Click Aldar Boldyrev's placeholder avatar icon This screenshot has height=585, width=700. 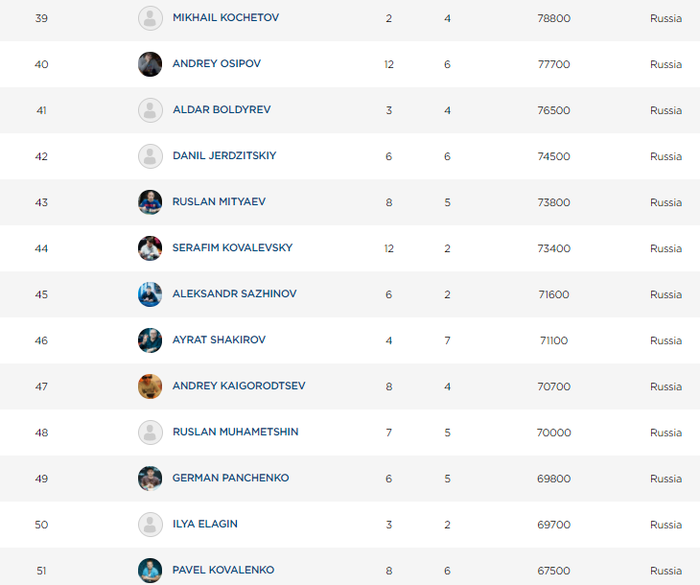tap(150, 110)
